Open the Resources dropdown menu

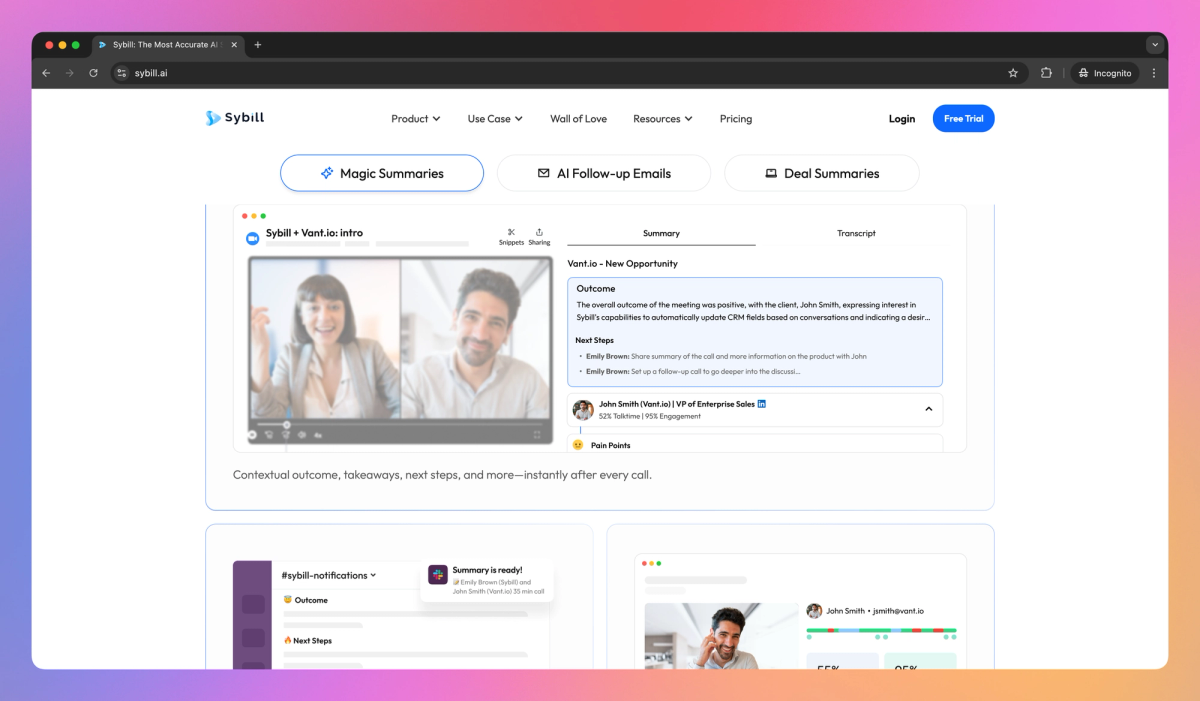point(663,119)
